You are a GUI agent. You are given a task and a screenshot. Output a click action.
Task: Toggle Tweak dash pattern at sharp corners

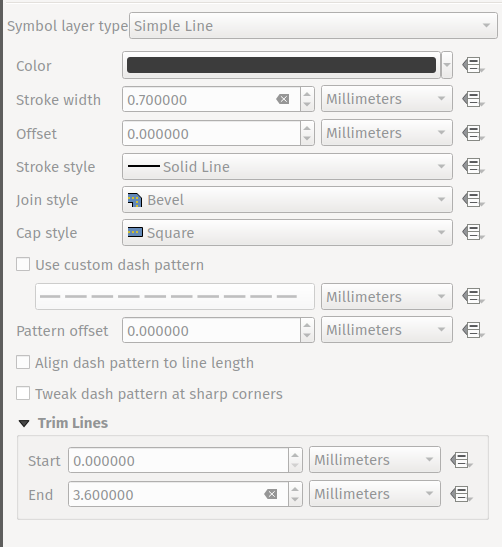(23, 394)
